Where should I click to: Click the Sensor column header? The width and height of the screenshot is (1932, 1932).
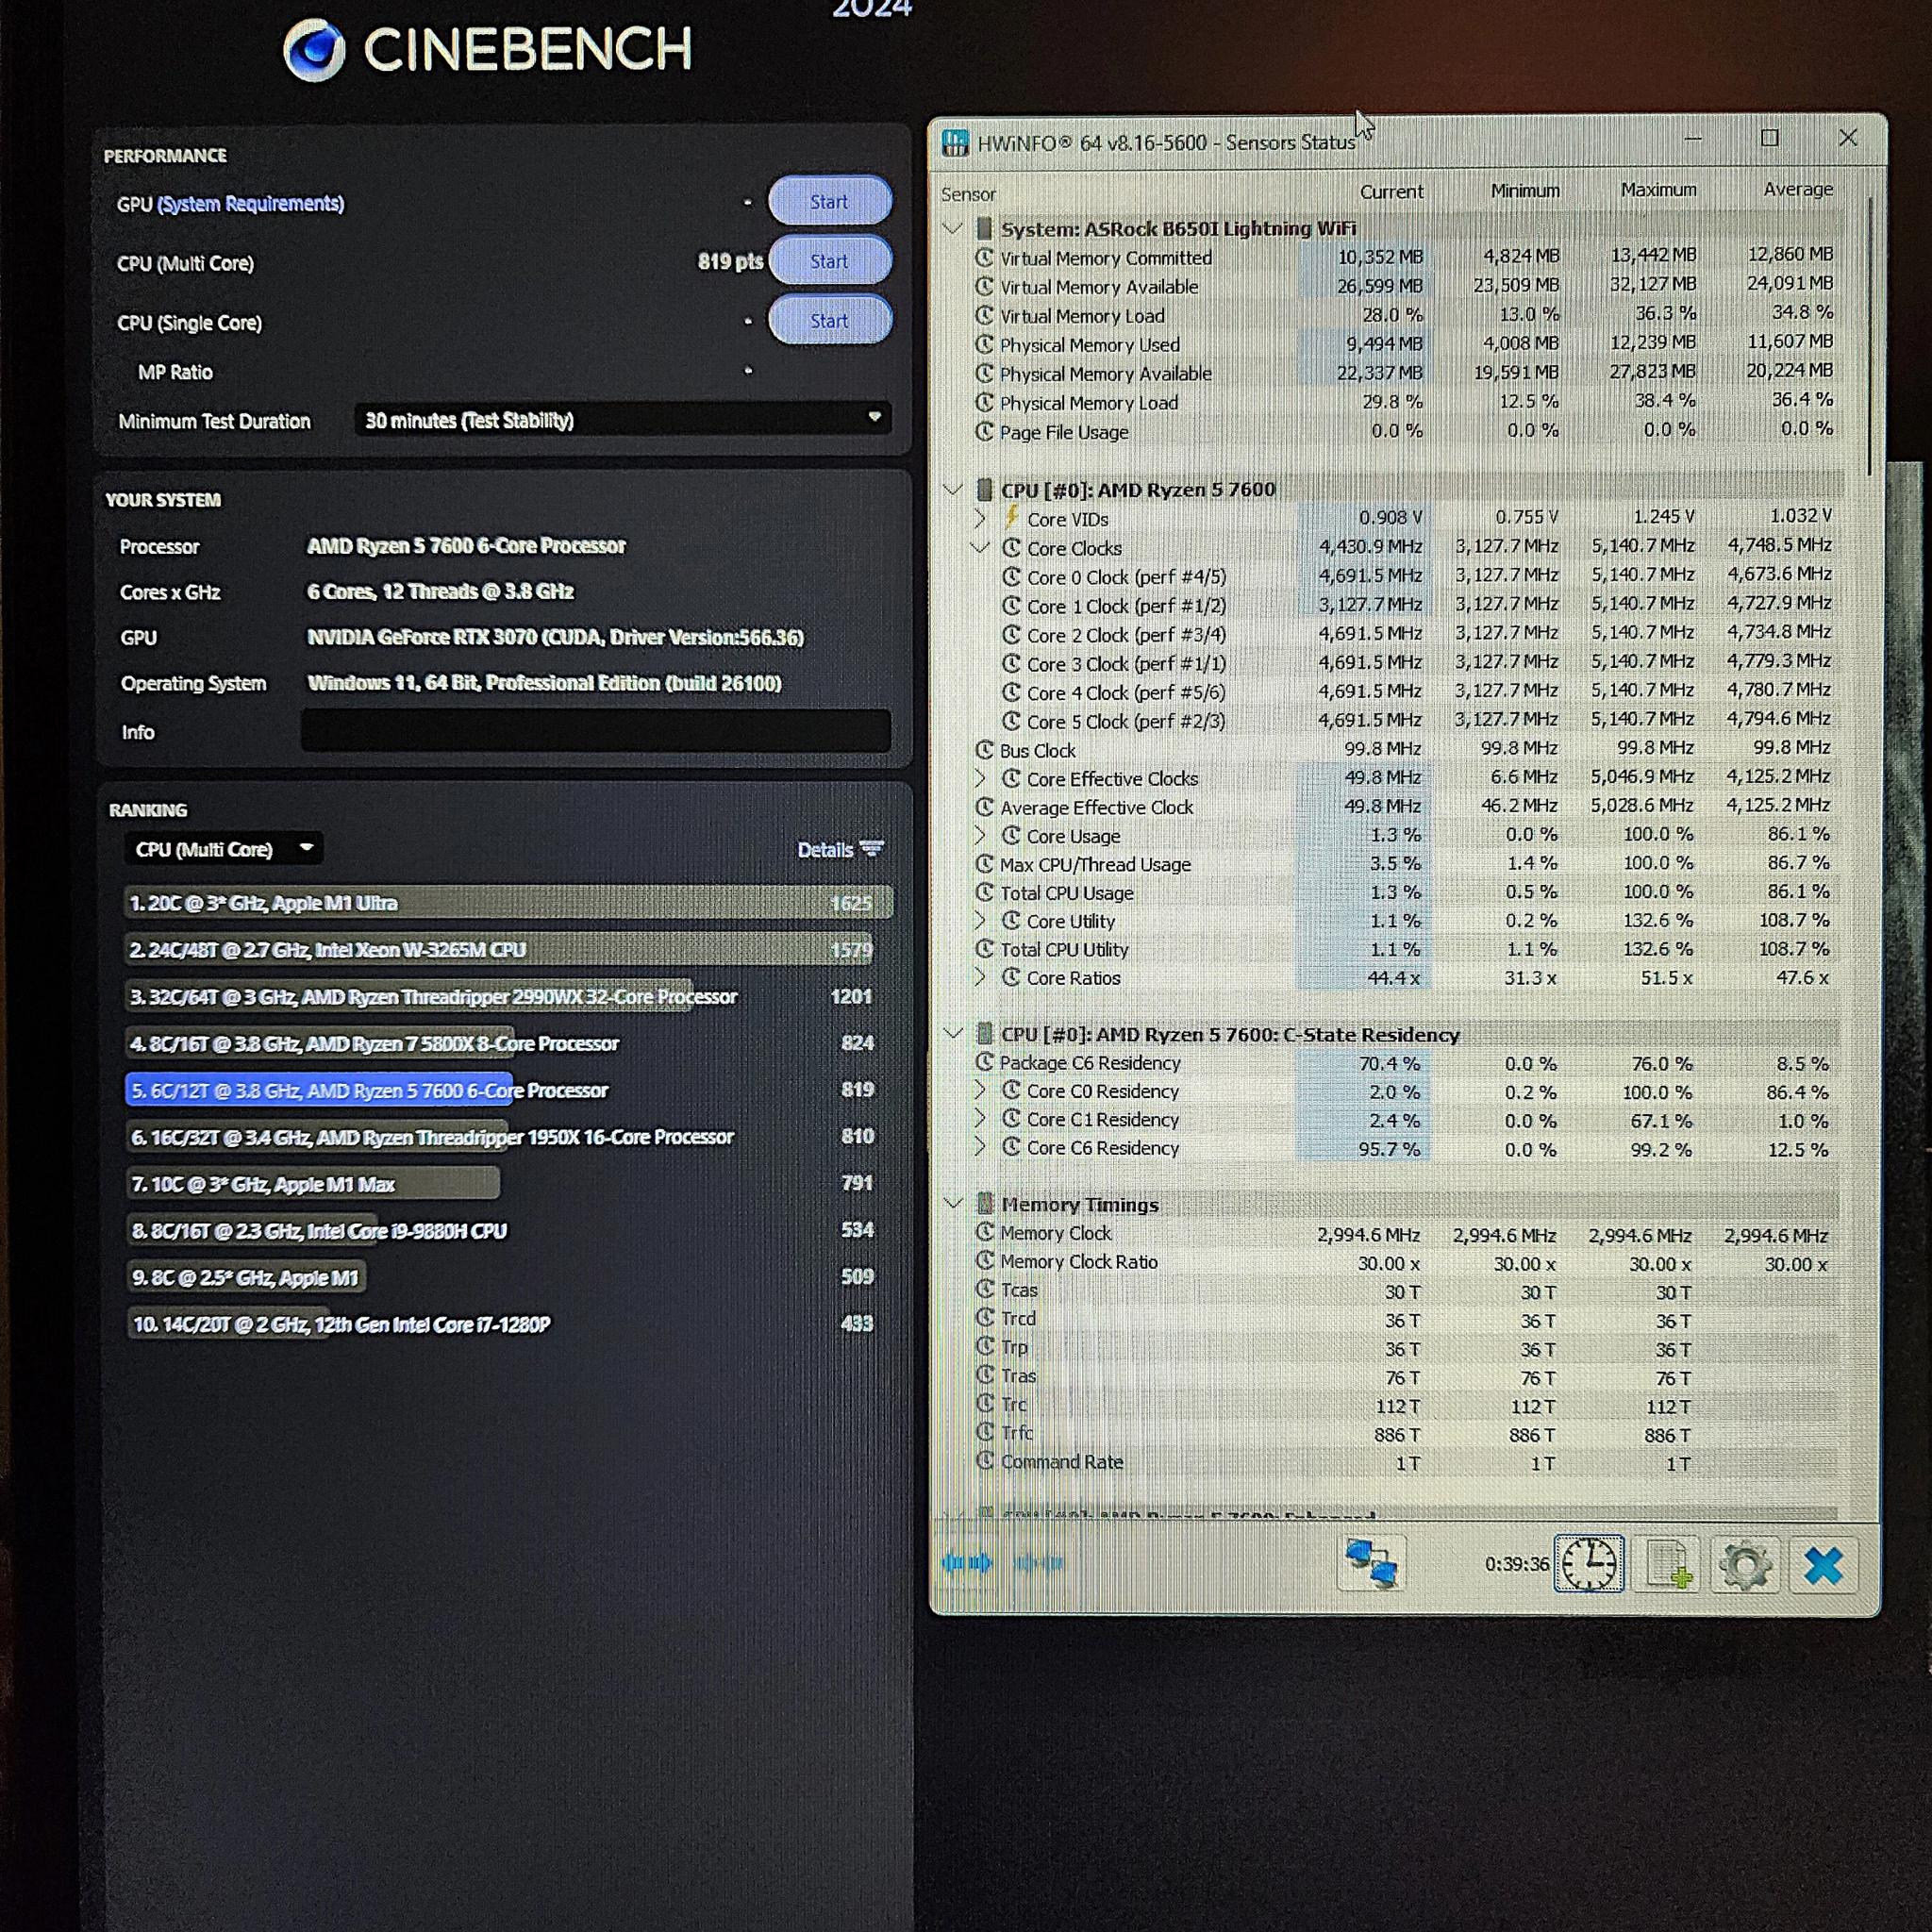[968, 194]
